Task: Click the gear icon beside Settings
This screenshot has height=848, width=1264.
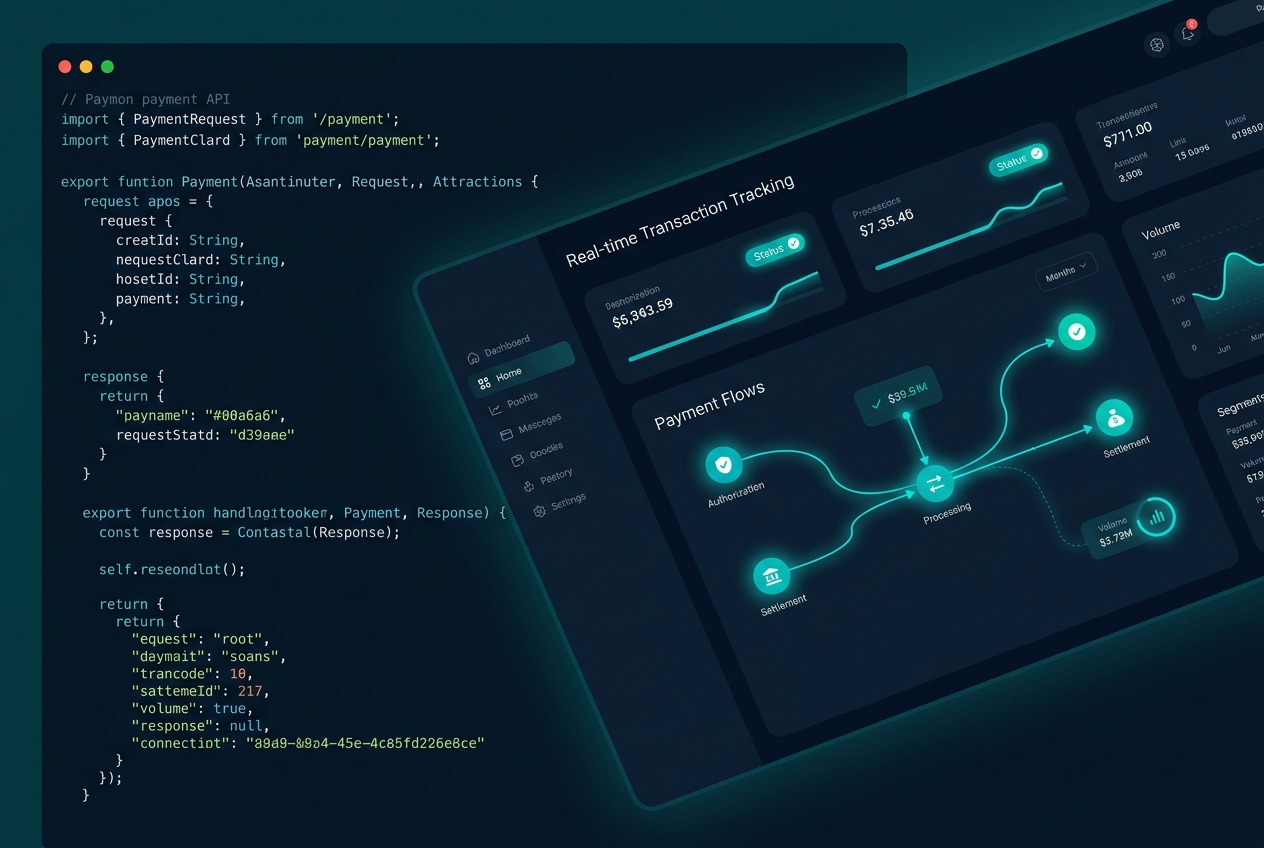Action: click(x=540, y=511)
